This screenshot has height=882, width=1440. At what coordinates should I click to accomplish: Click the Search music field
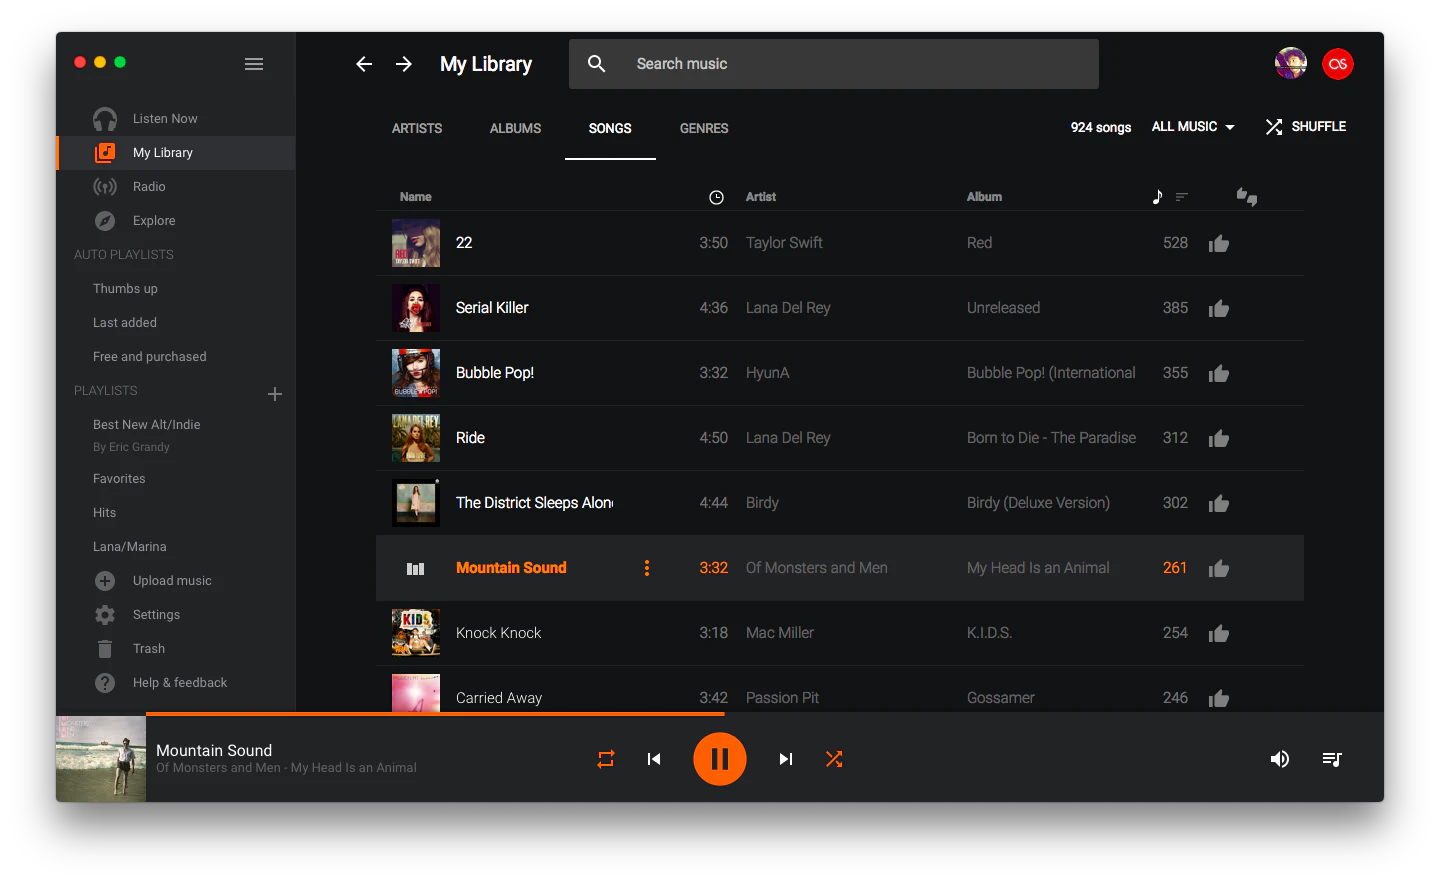point(834,64)
